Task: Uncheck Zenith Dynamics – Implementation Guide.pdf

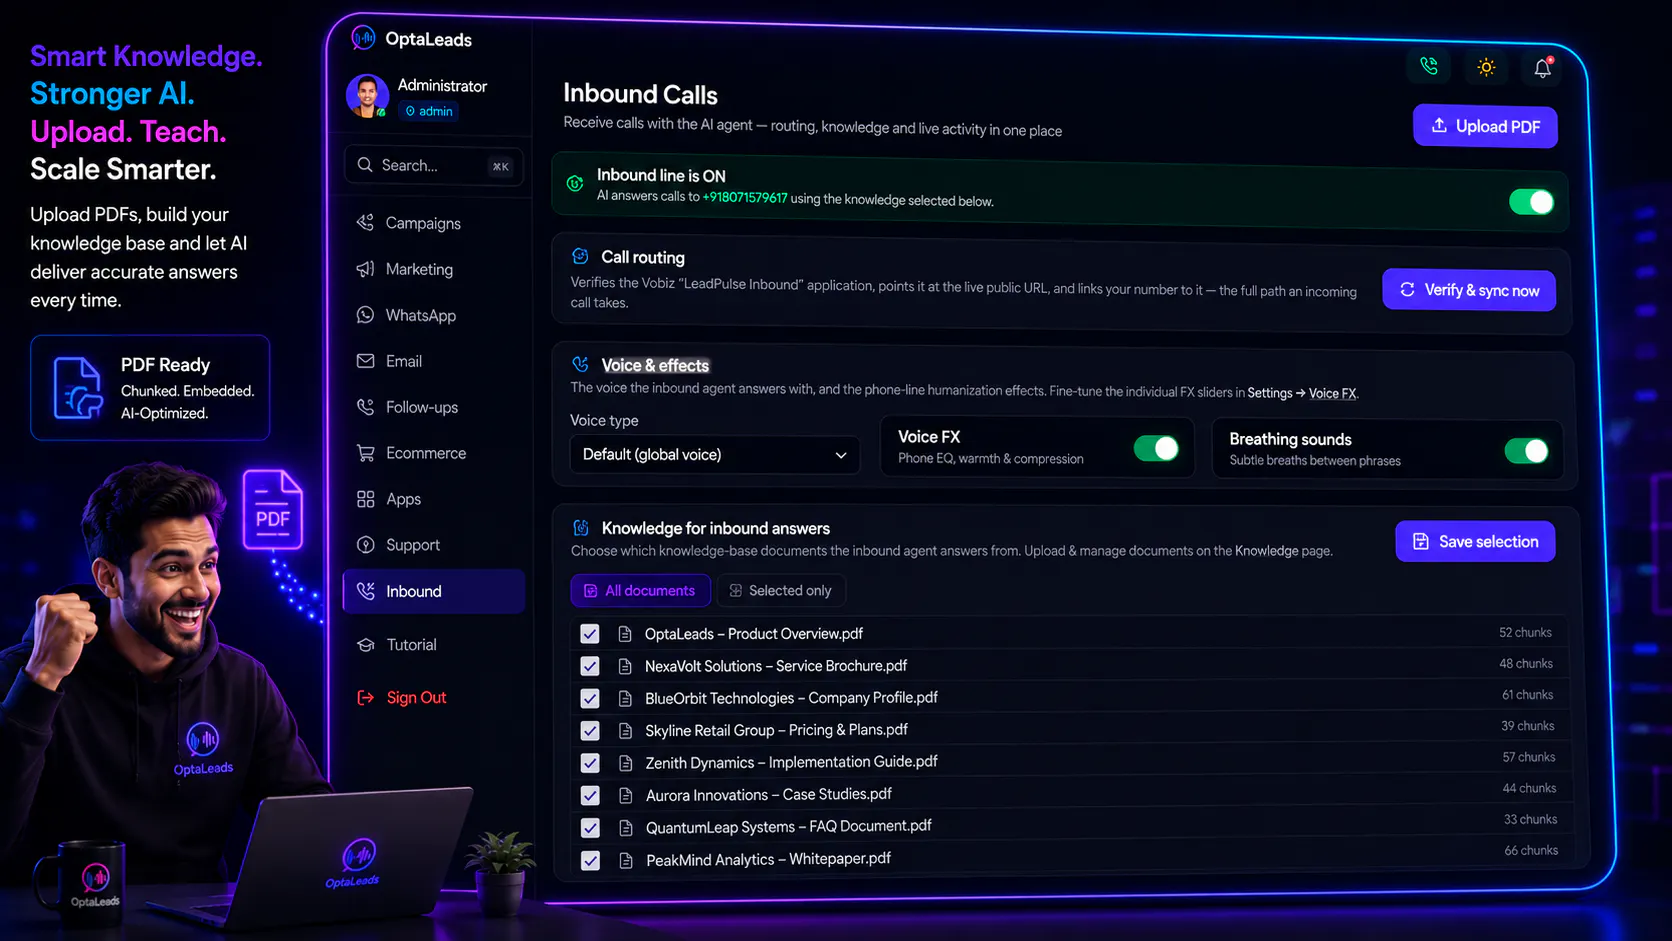Action: coord(590,763)
